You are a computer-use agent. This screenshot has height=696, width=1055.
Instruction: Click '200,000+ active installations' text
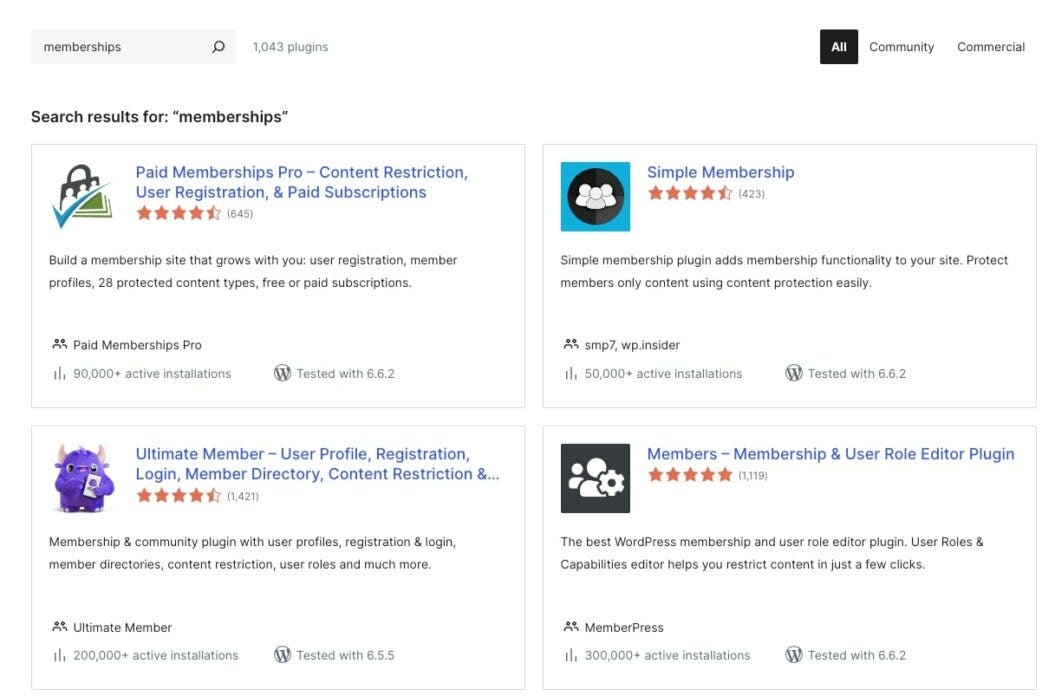pos(155,656)
